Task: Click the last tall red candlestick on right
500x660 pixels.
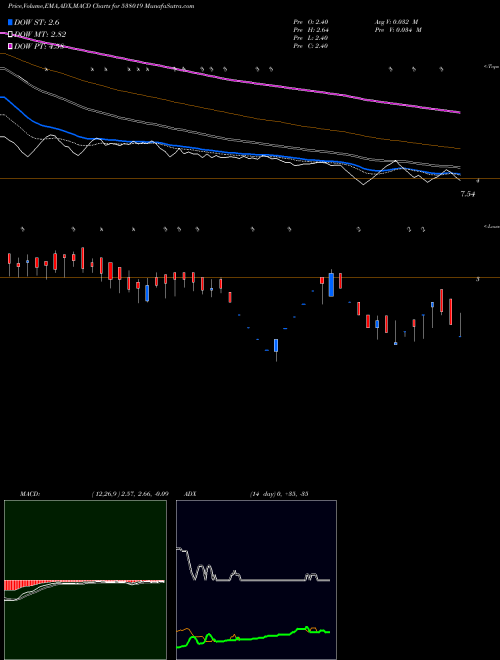Action: 450,311
